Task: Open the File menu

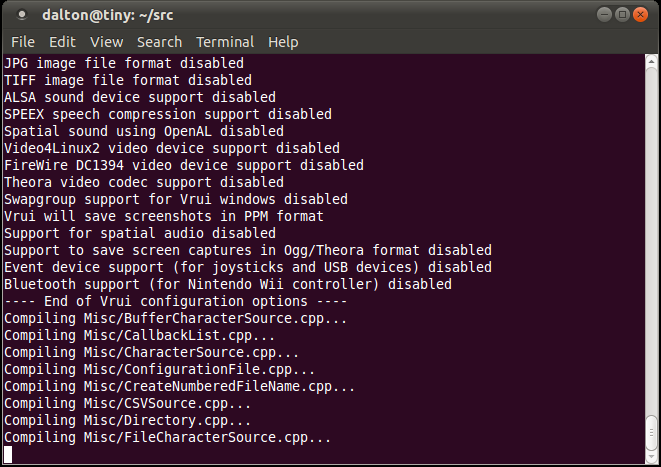Action: pos(23,42)
